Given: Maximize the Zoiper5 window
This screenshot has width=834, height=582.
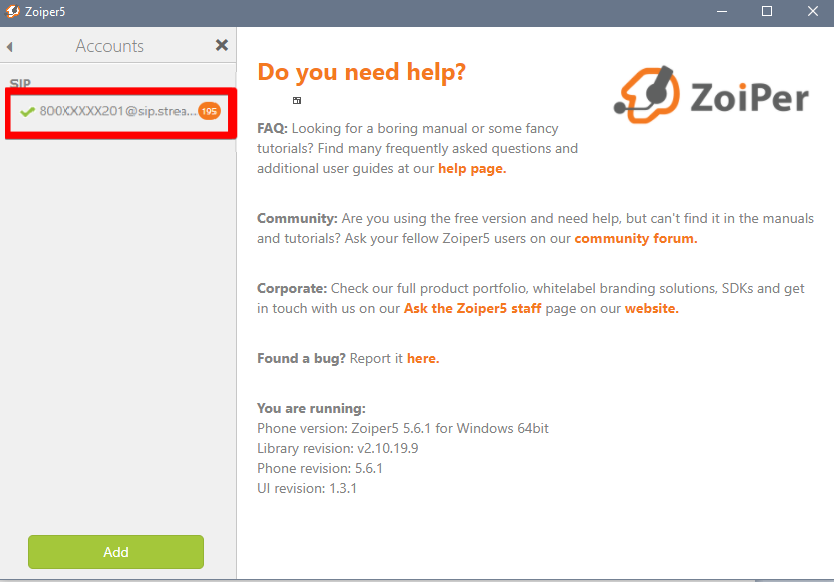Looking at the screenshot, I should (767, 11).
